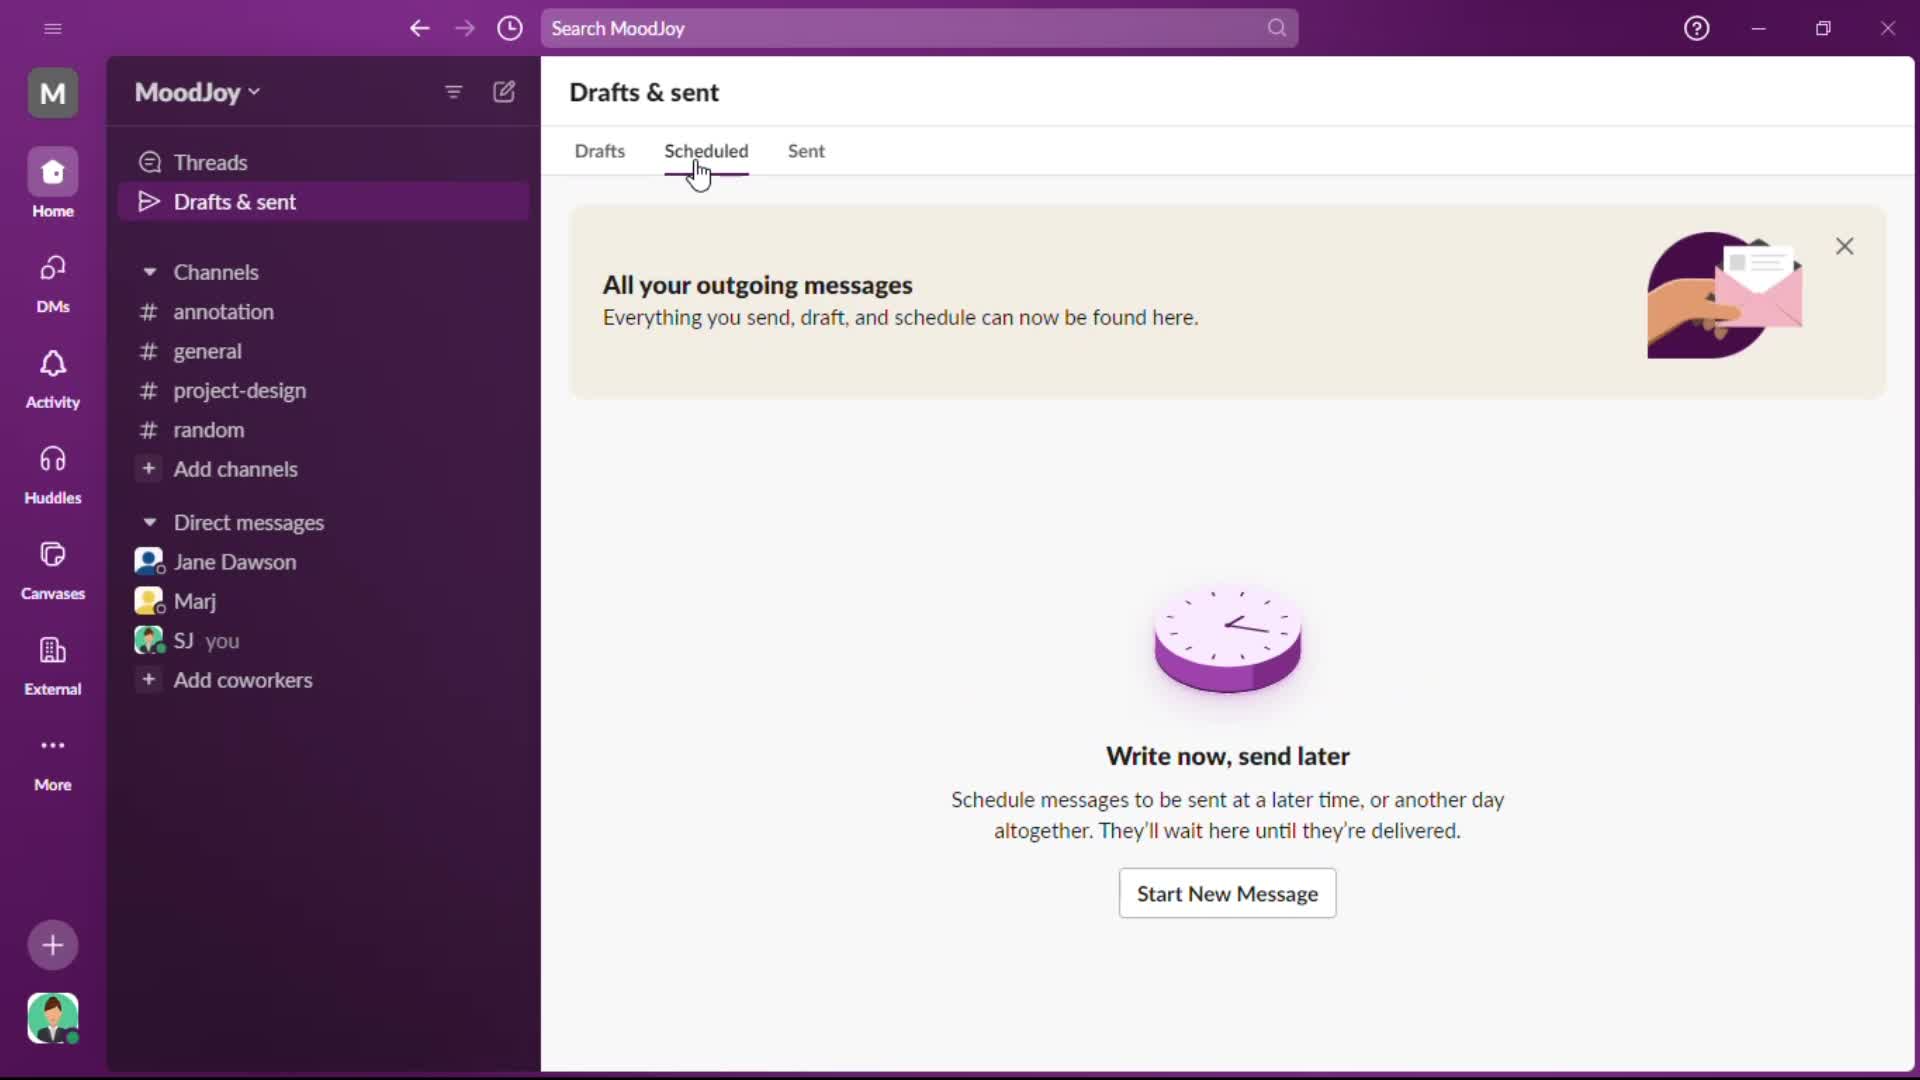The height and width of the screenshot is (1080, 1920).
Task: Click the More options ellipsis icon
Action: [x=53, y=745]
